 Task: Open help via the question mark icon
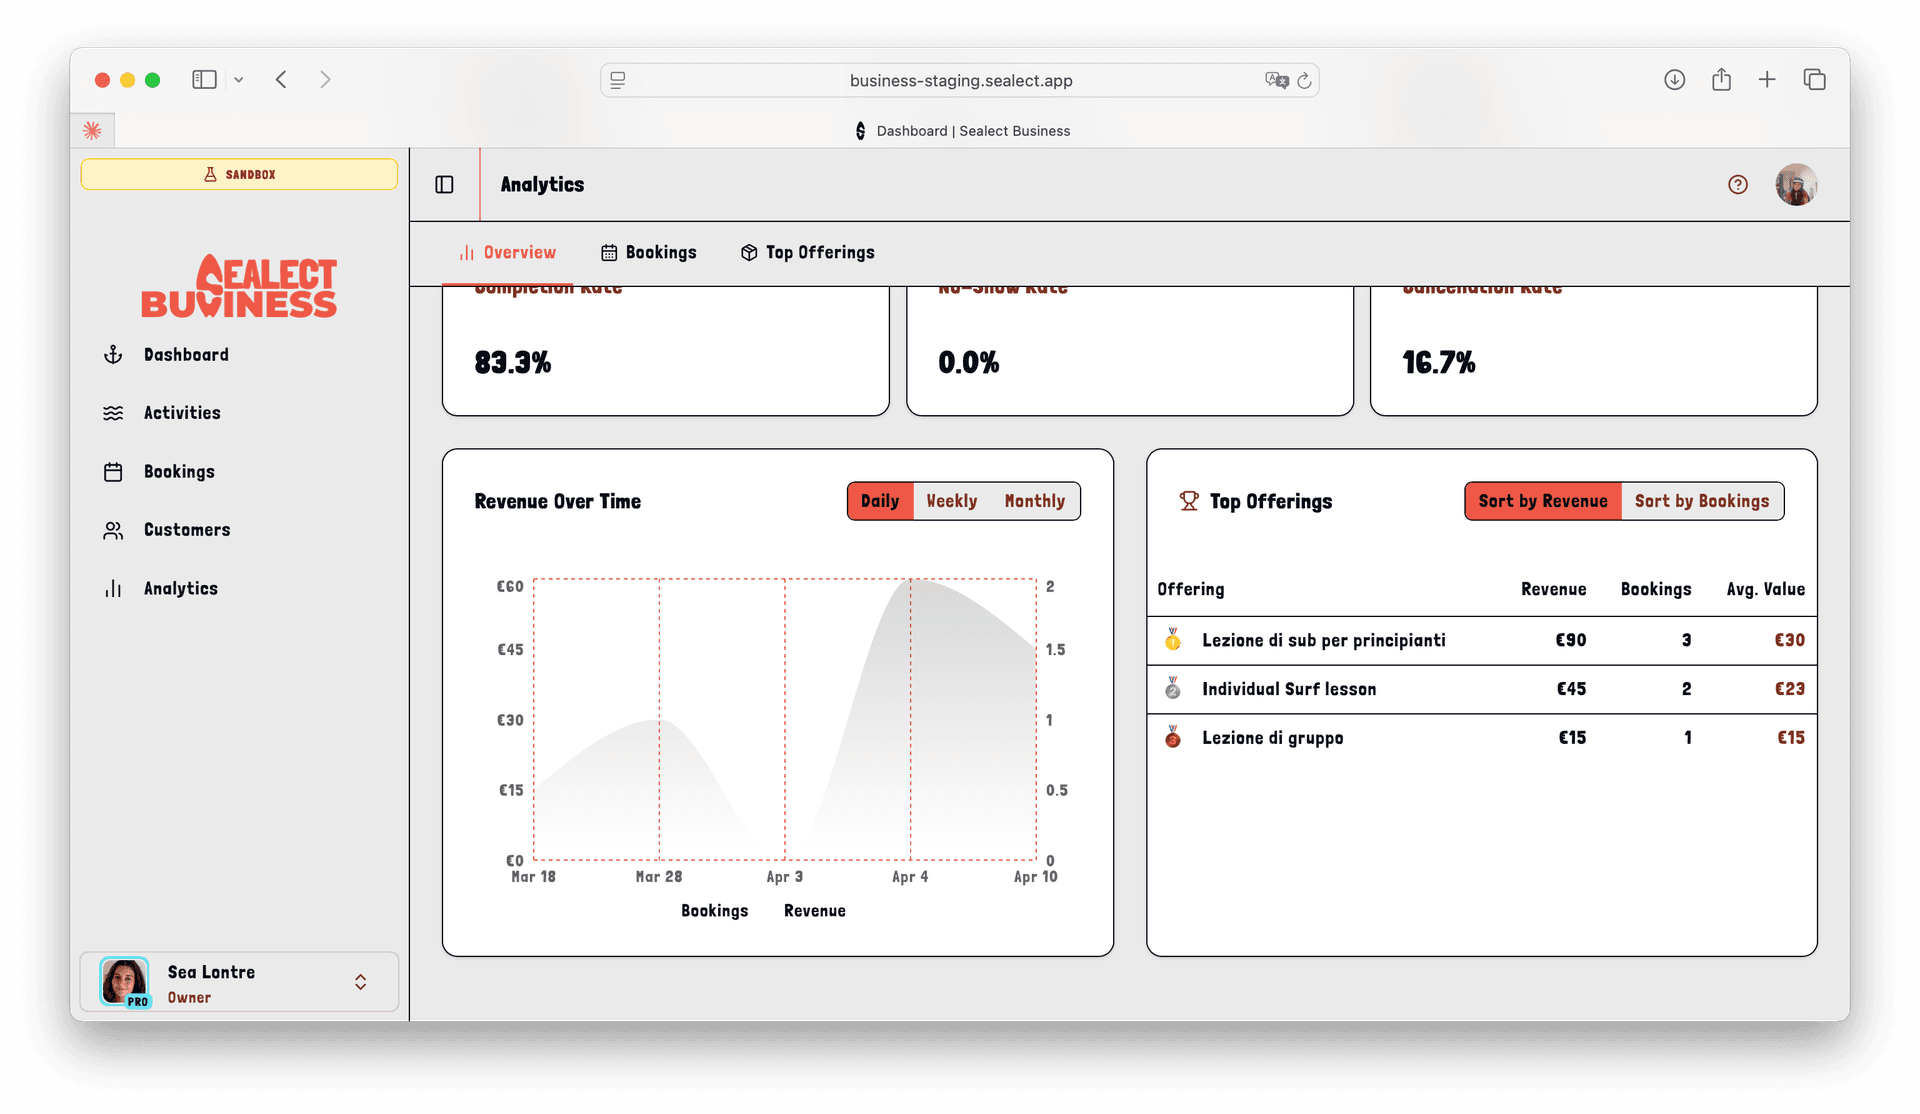(1737, 184)
